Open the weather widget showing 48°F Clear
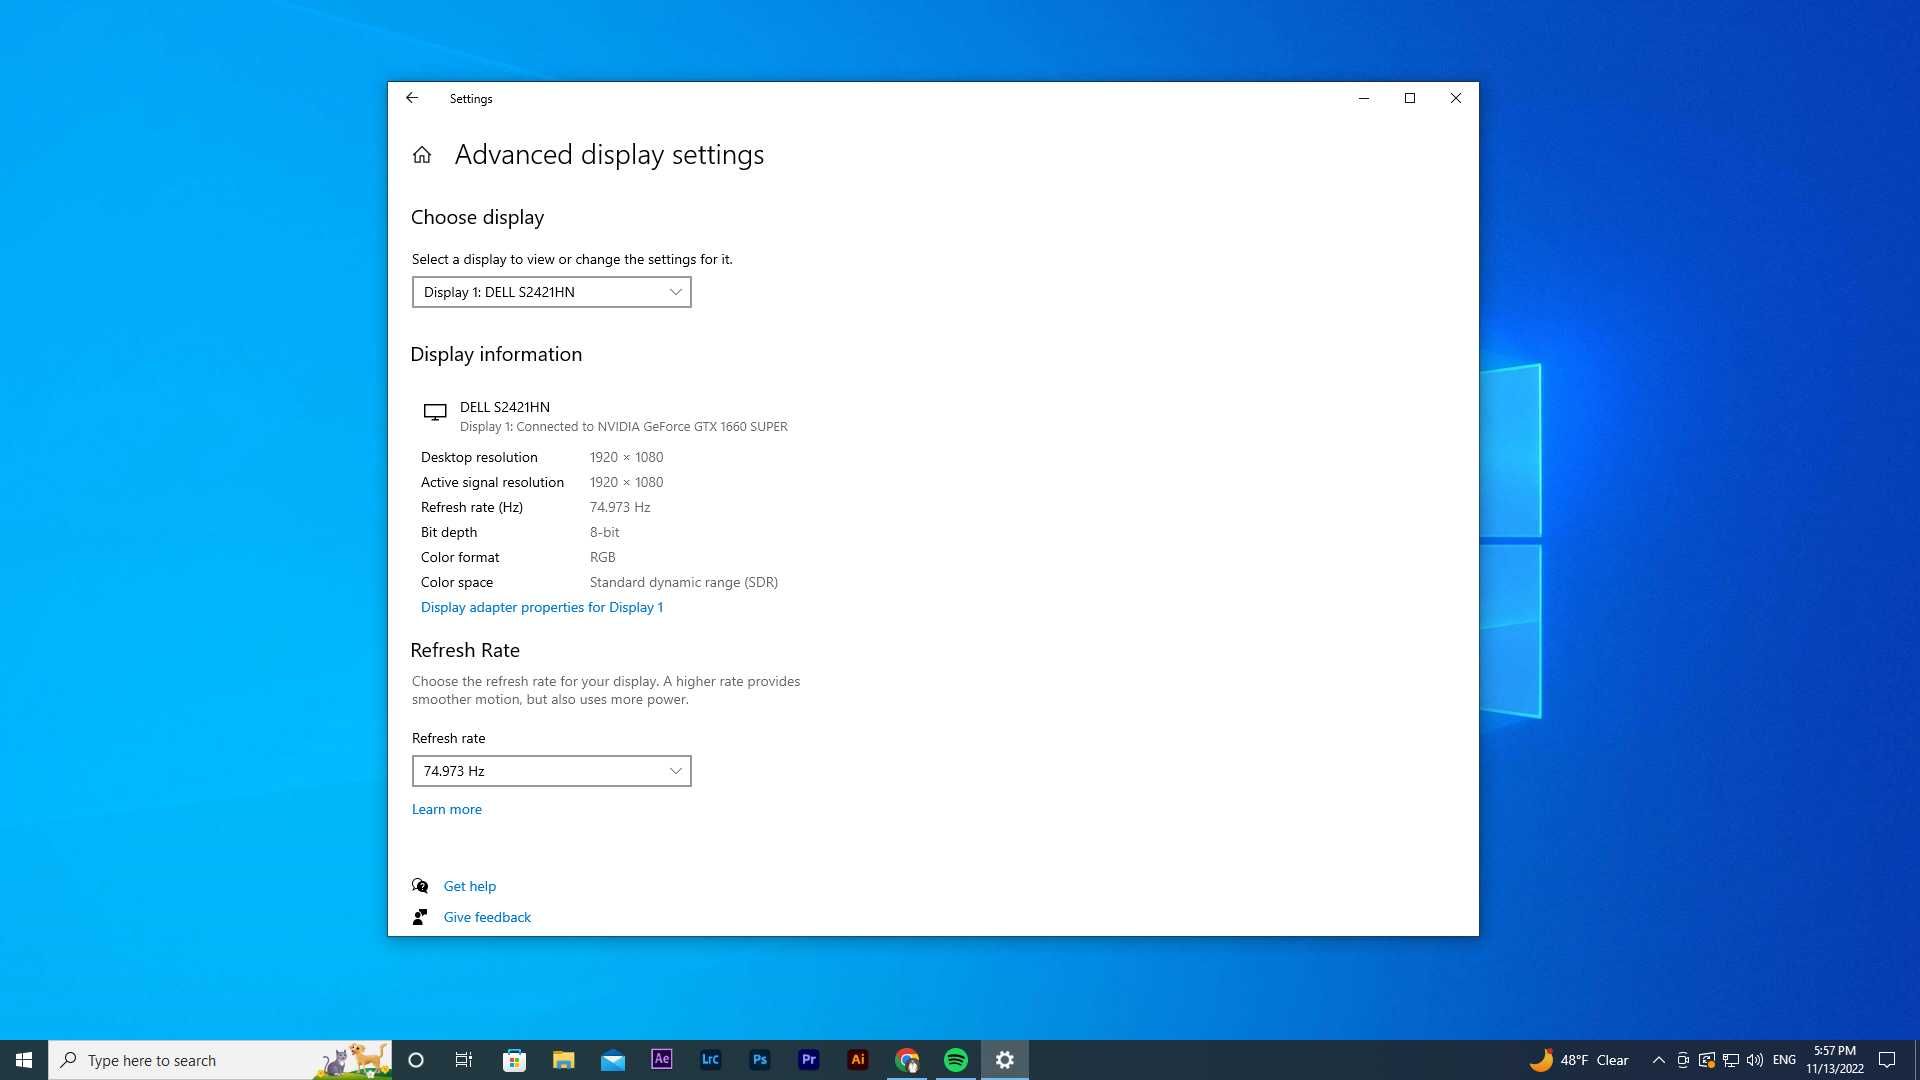This screenshot has height=1080, width=1920. tap(1579, 1060)
